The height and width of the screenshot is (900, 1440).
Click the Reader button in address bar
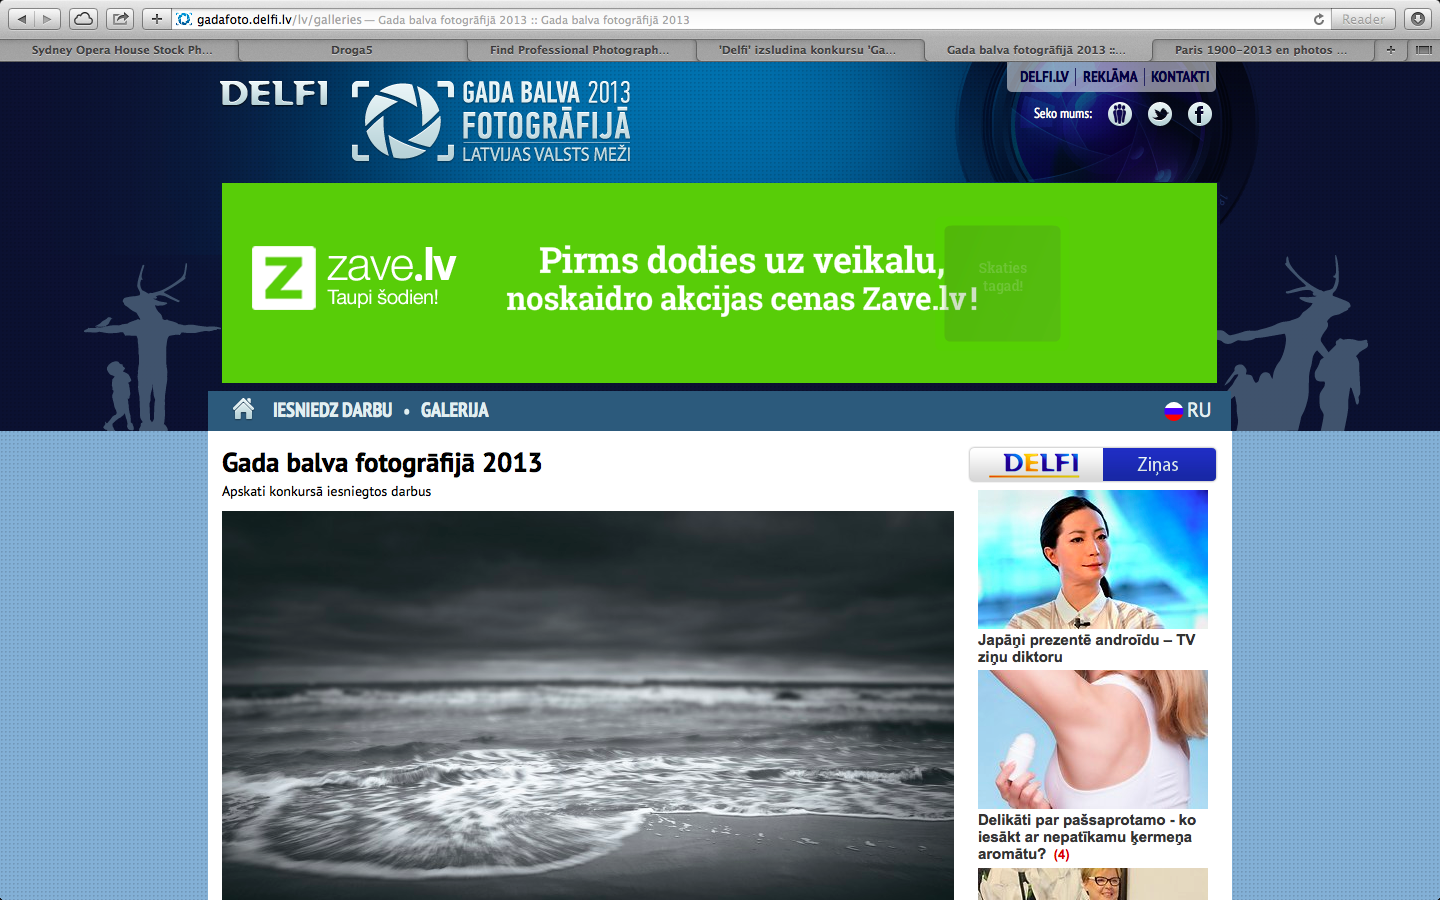tap(1363, 19)
